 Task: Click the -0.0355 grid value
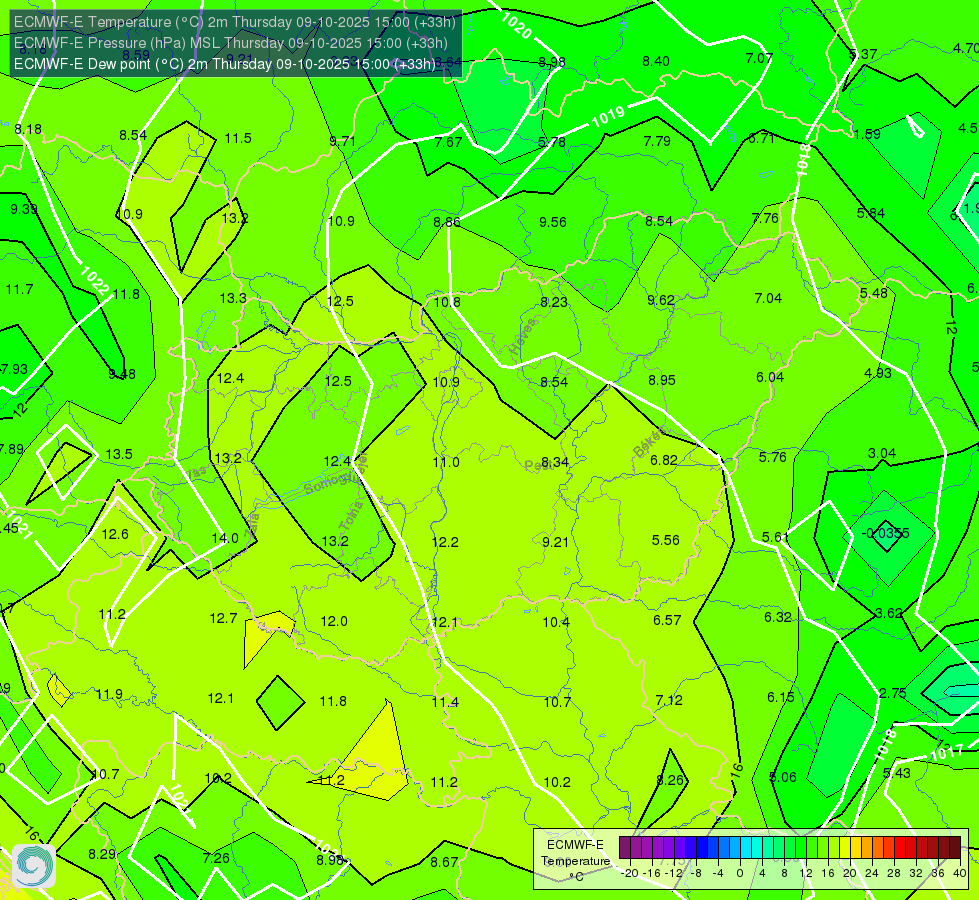pos(885,533)
